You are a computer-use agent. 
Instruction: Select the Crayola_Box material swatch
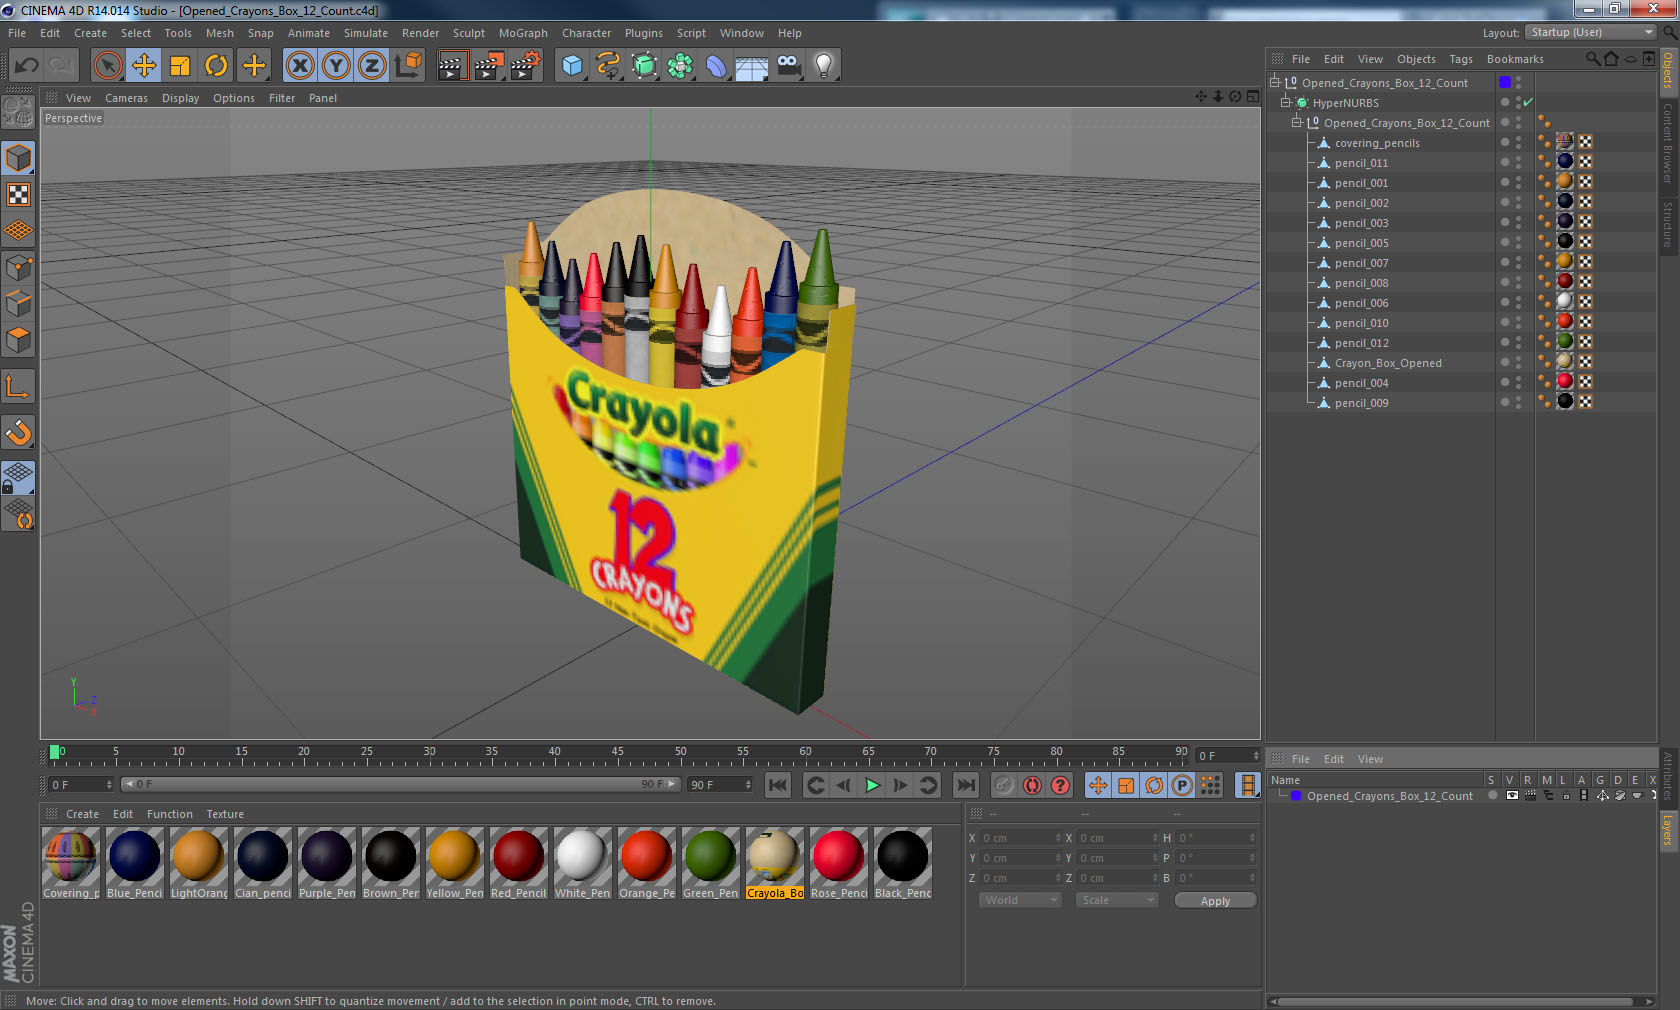pos(774,863)
